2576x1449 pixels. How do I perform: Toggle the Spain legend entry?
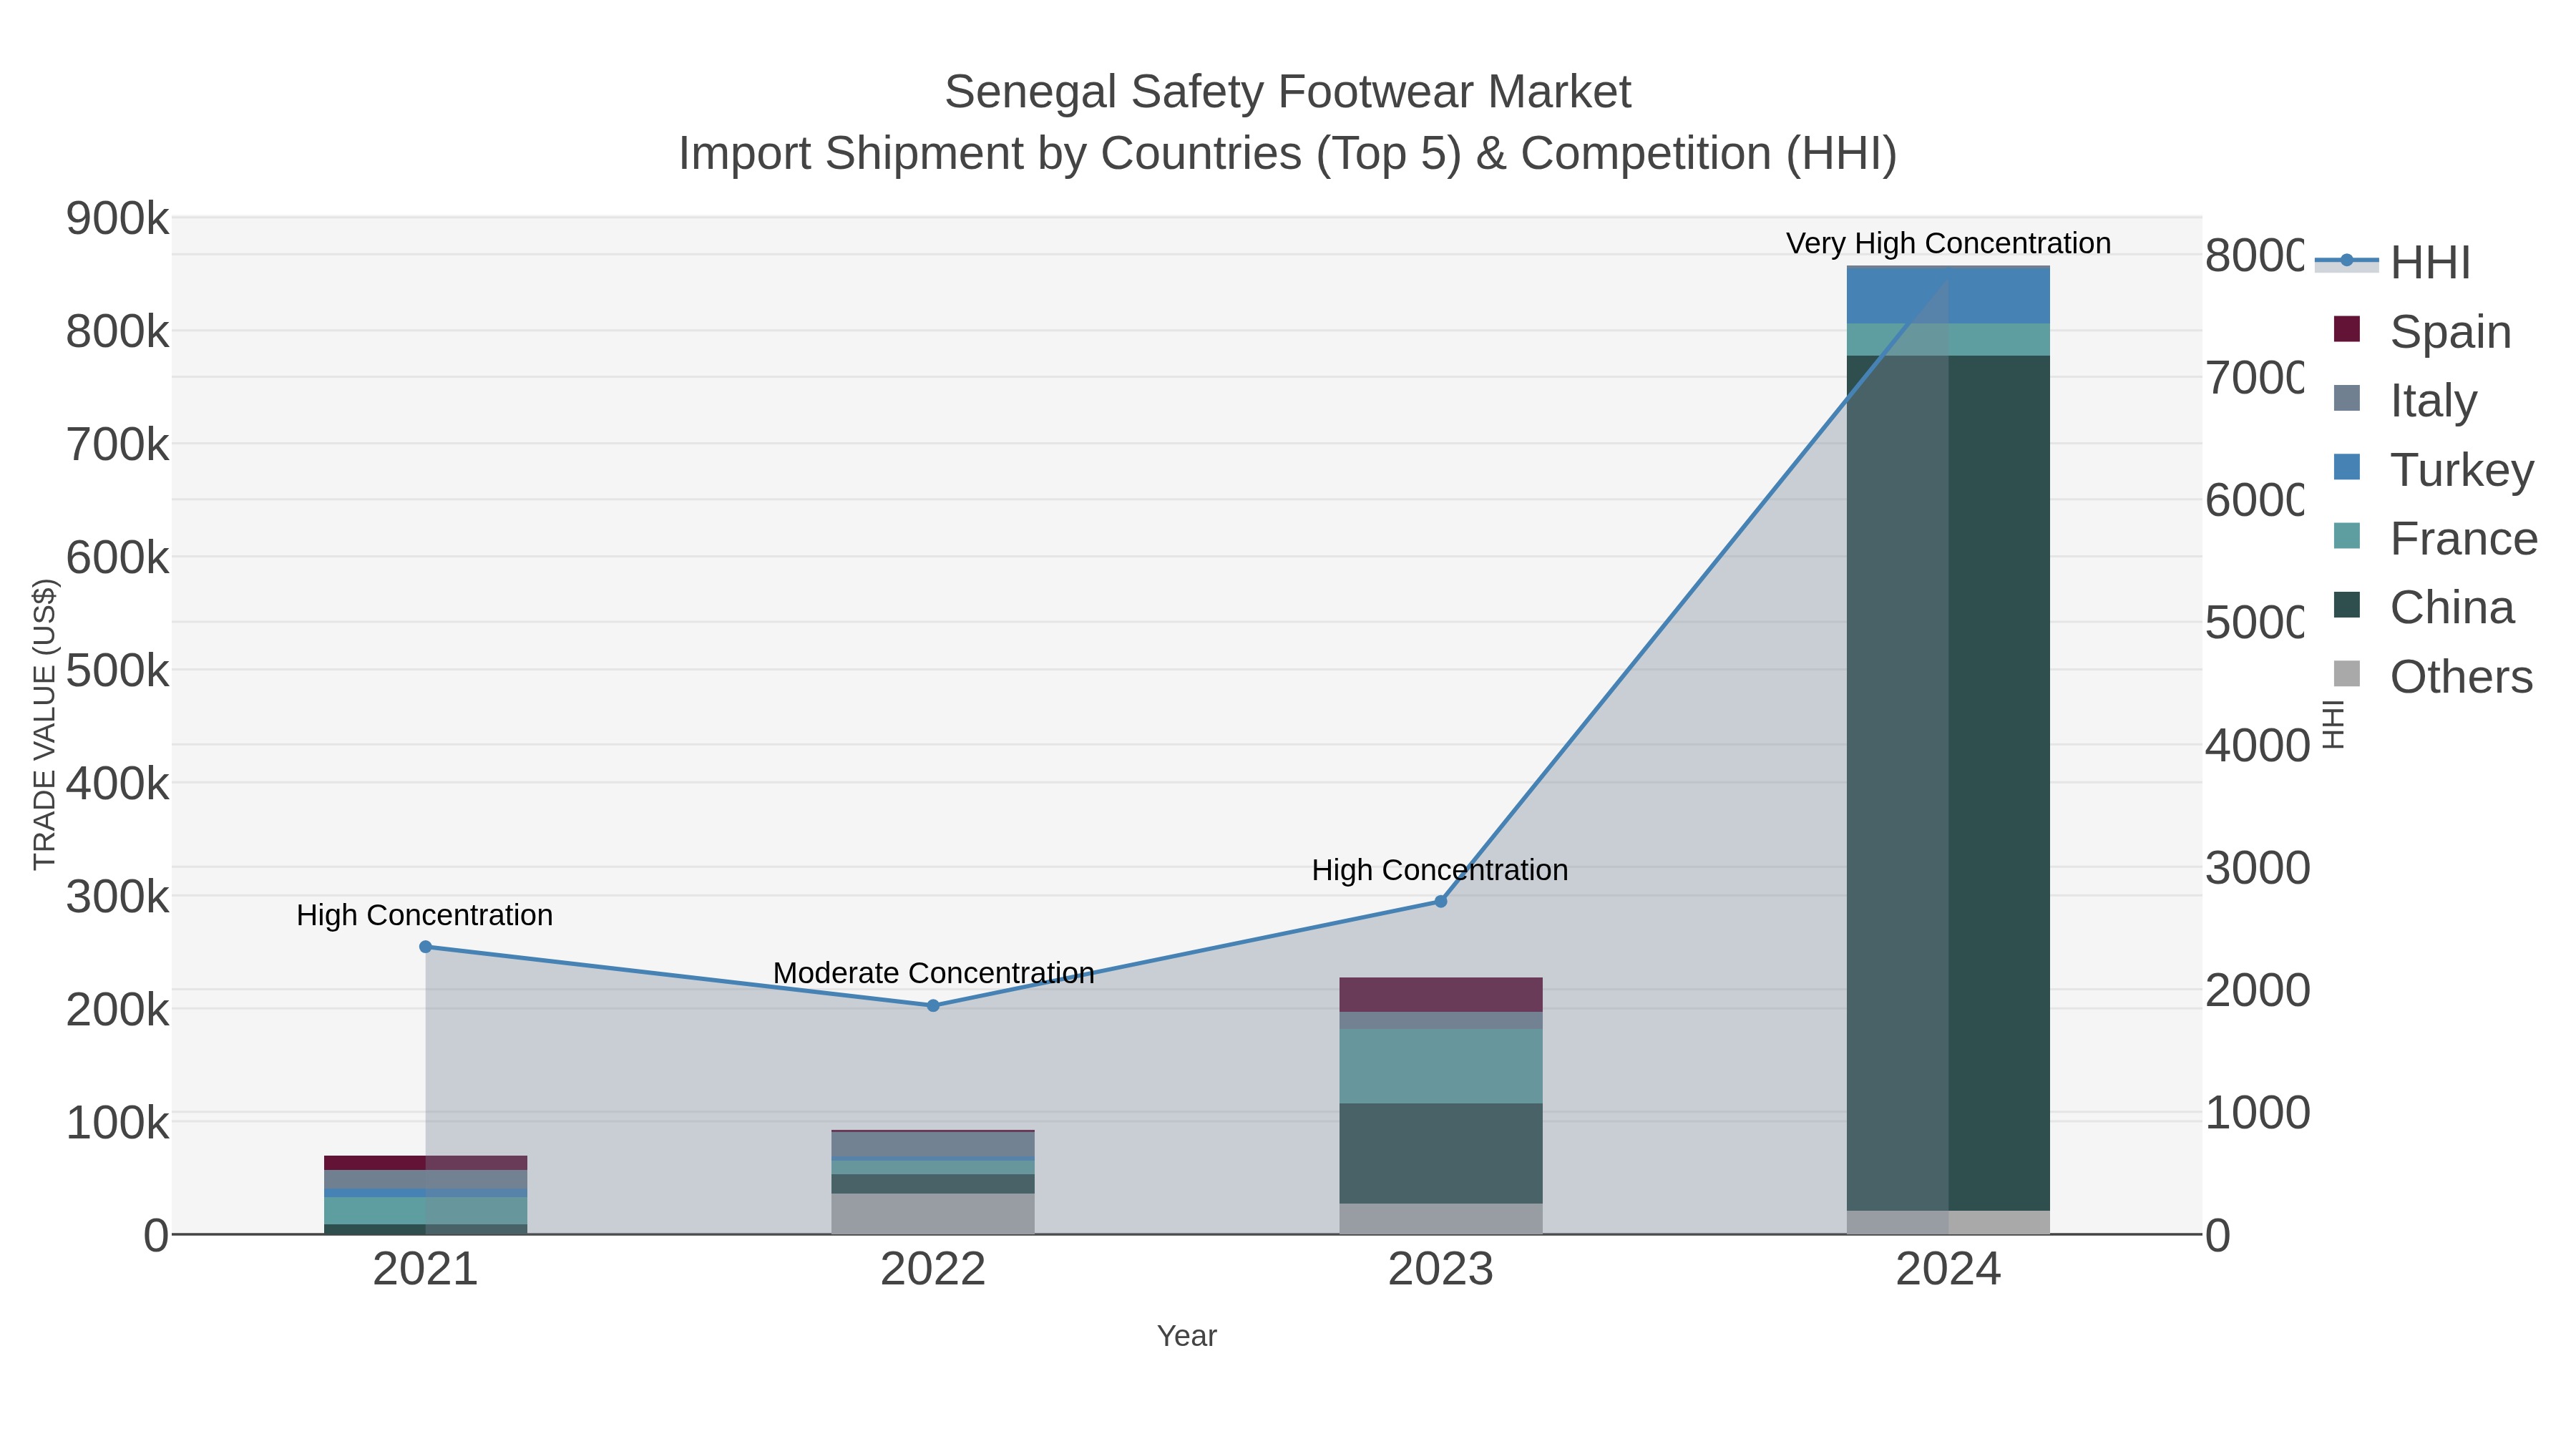[2422, 331]
